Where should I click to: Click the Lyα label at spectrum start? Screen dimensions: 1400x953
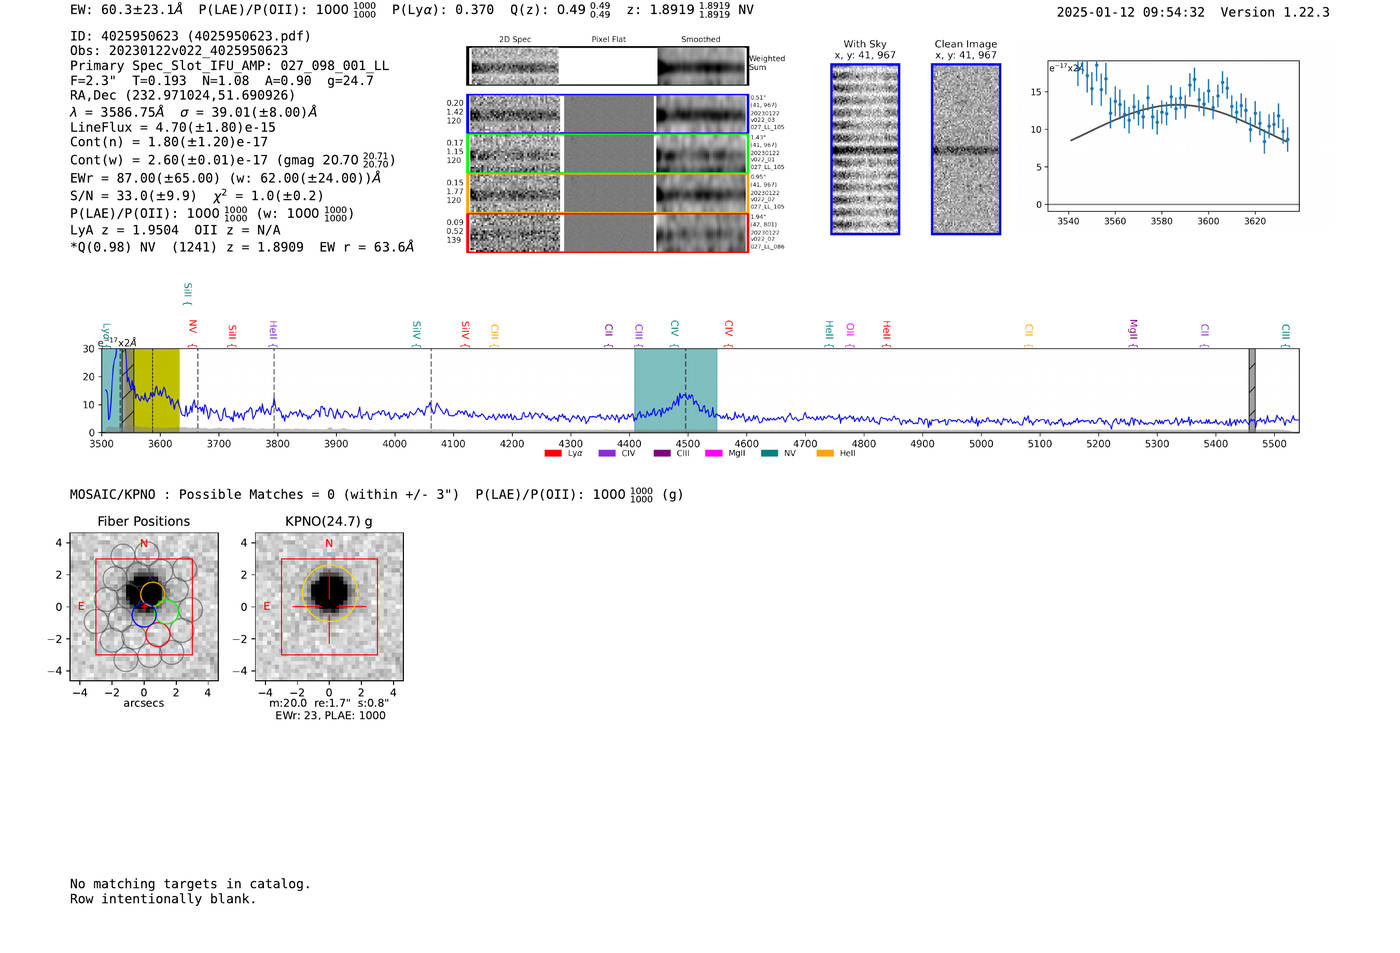[x=106, y=333]
